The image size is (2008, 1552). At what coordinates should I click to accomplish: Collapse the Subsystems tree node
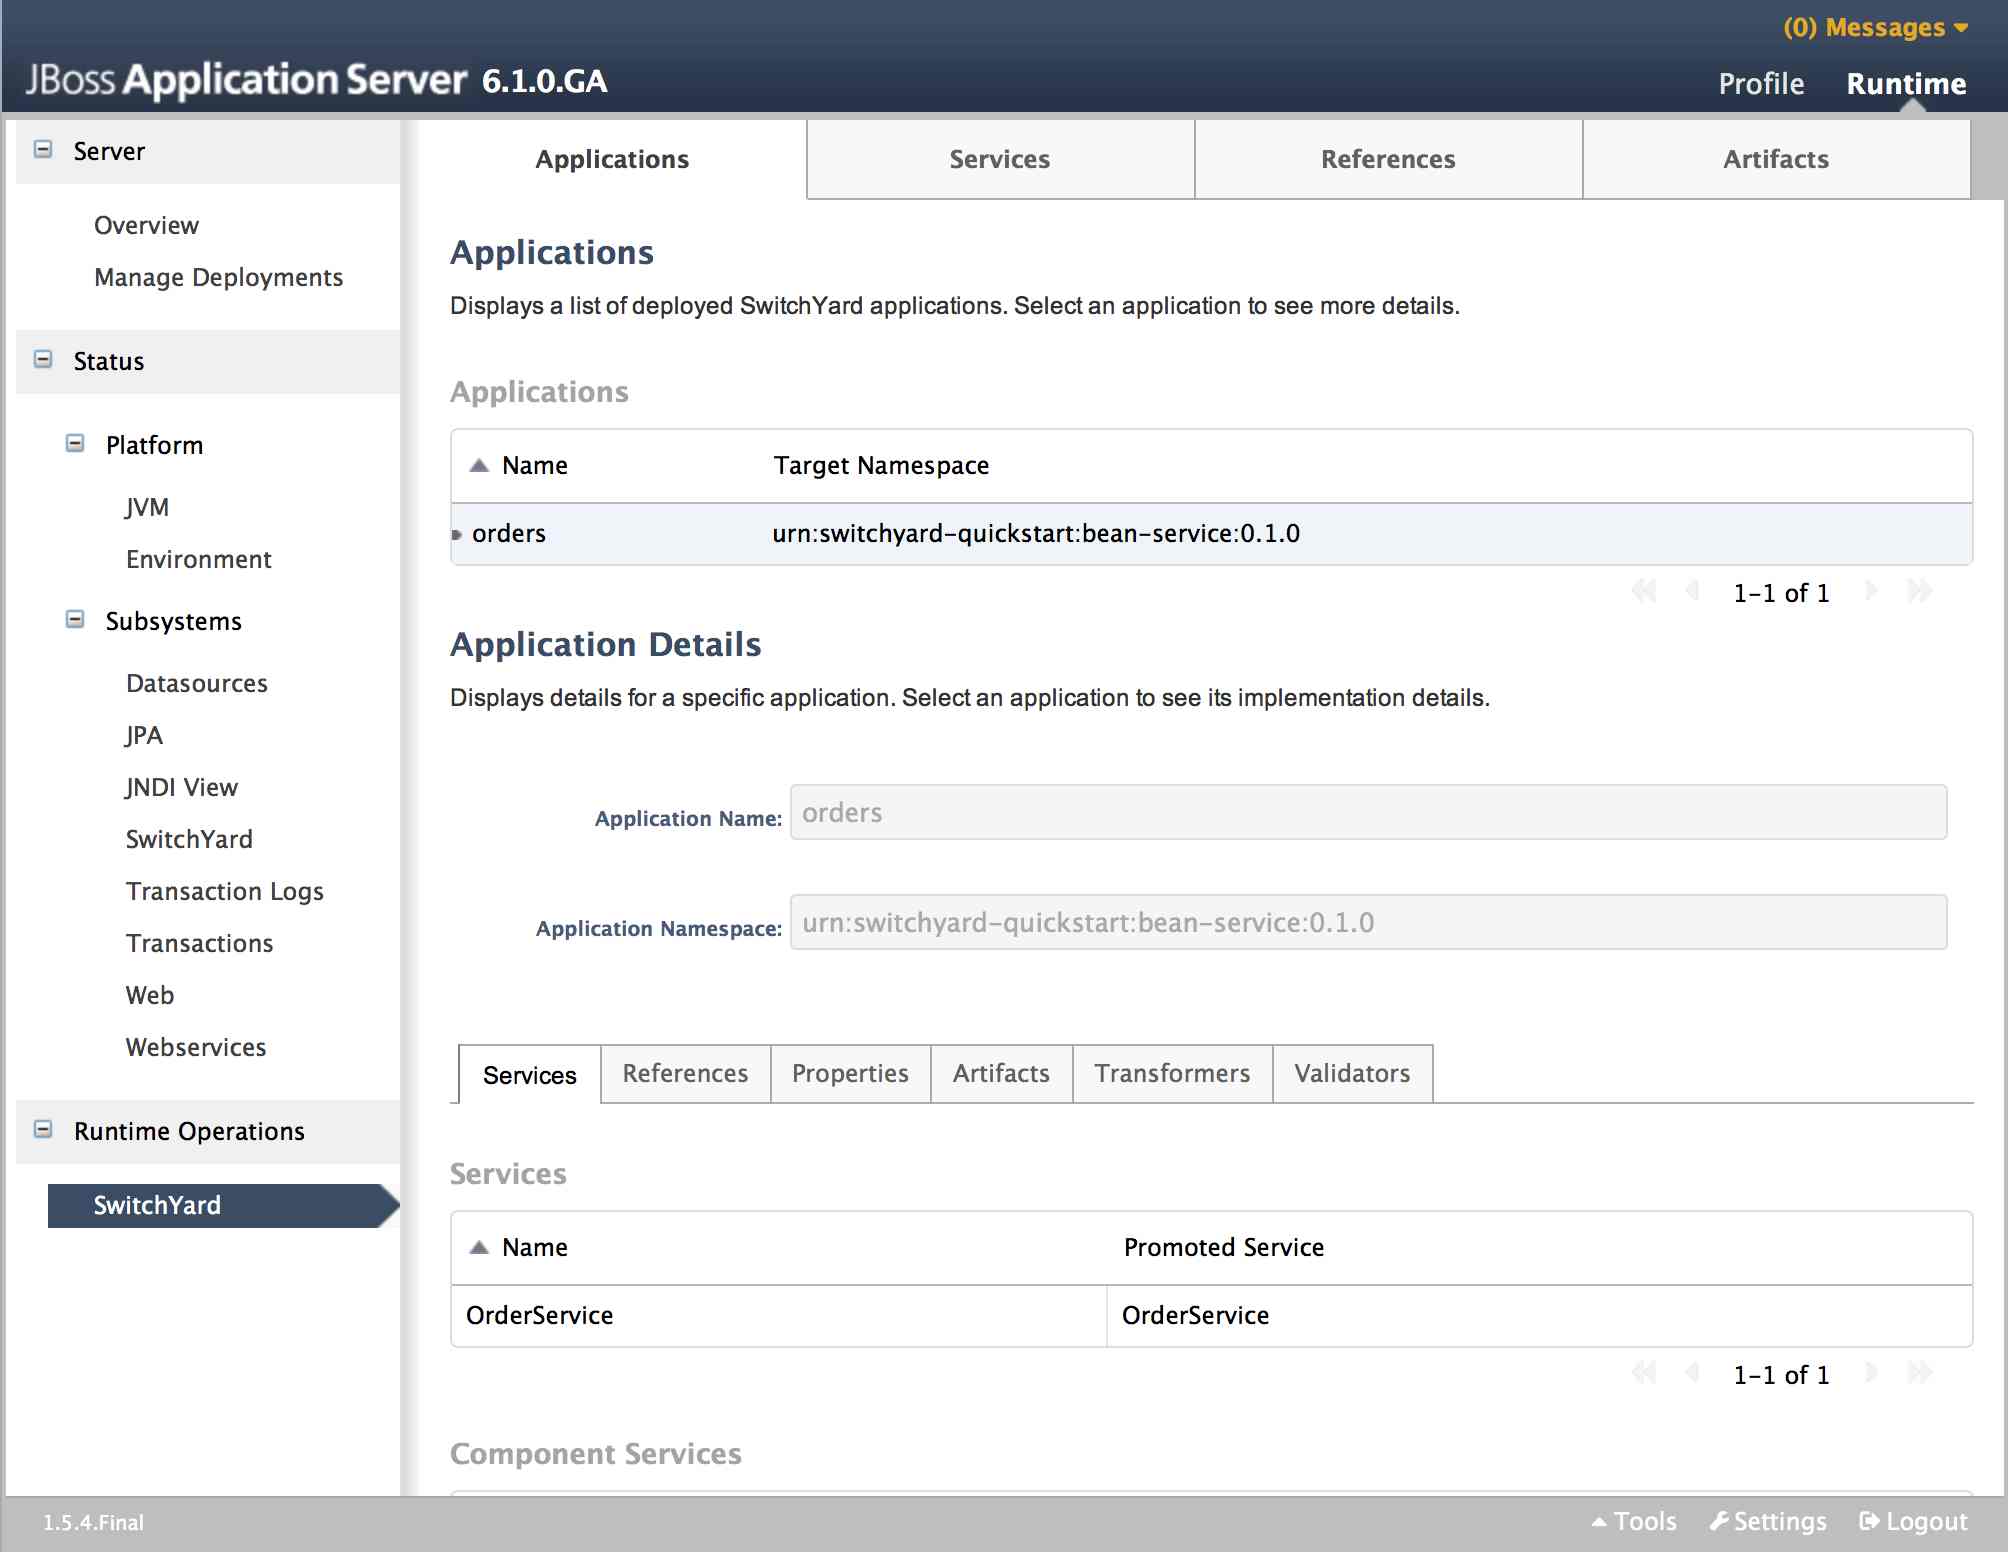tap(75, 620)
